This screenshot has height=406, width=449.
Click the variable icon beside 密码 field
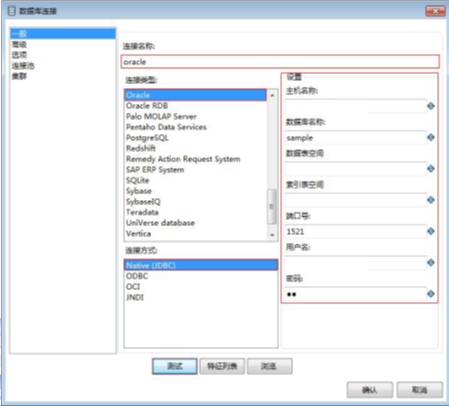tap(431, 294)
